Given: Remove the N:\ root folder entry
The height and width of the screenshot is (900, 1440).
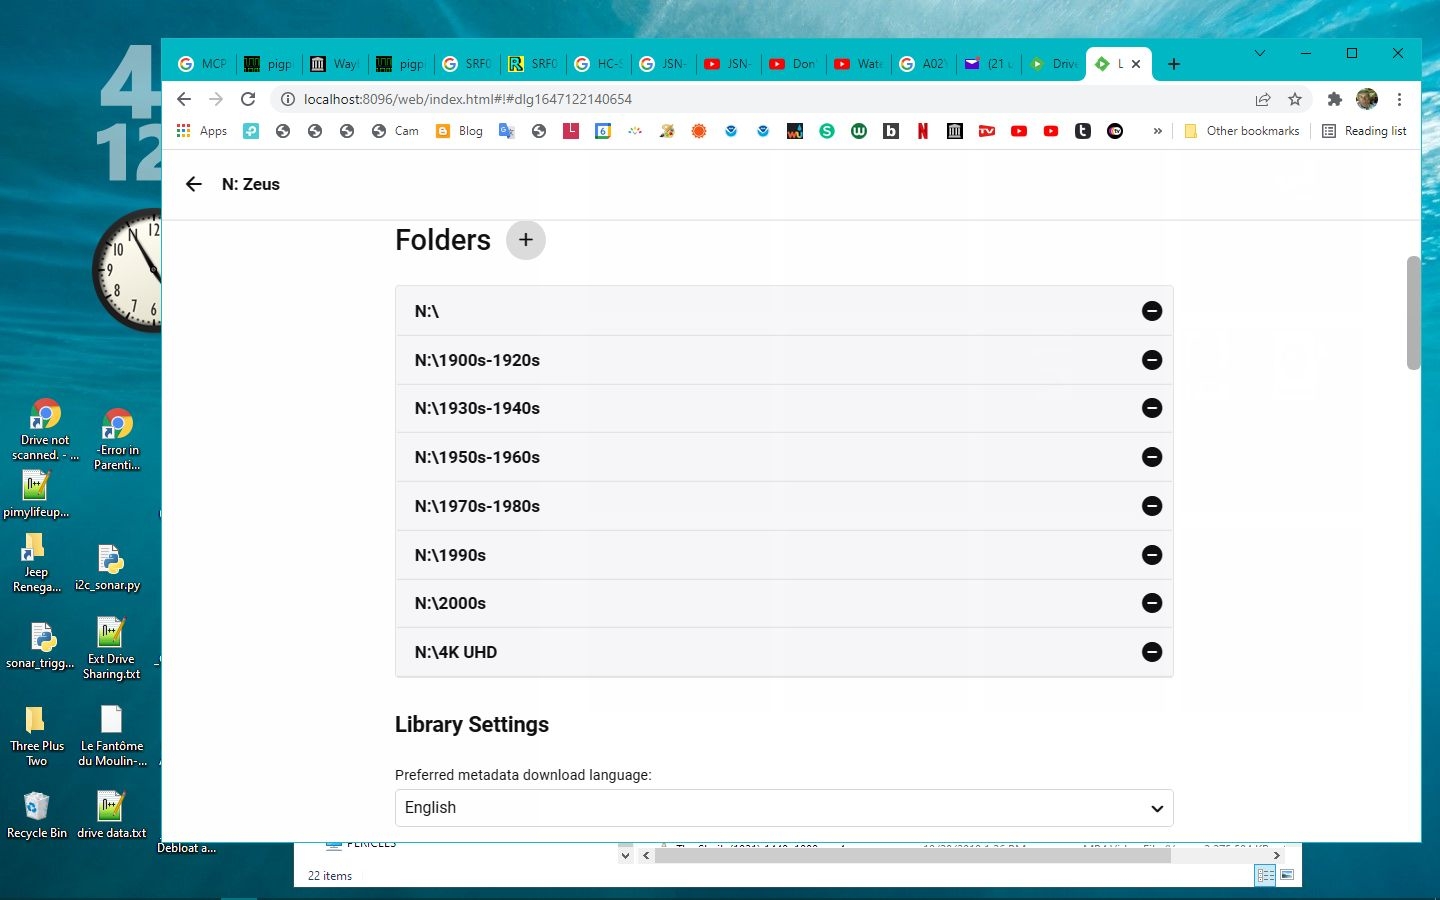Looking at the screenshot, I should click(1151, 311).
